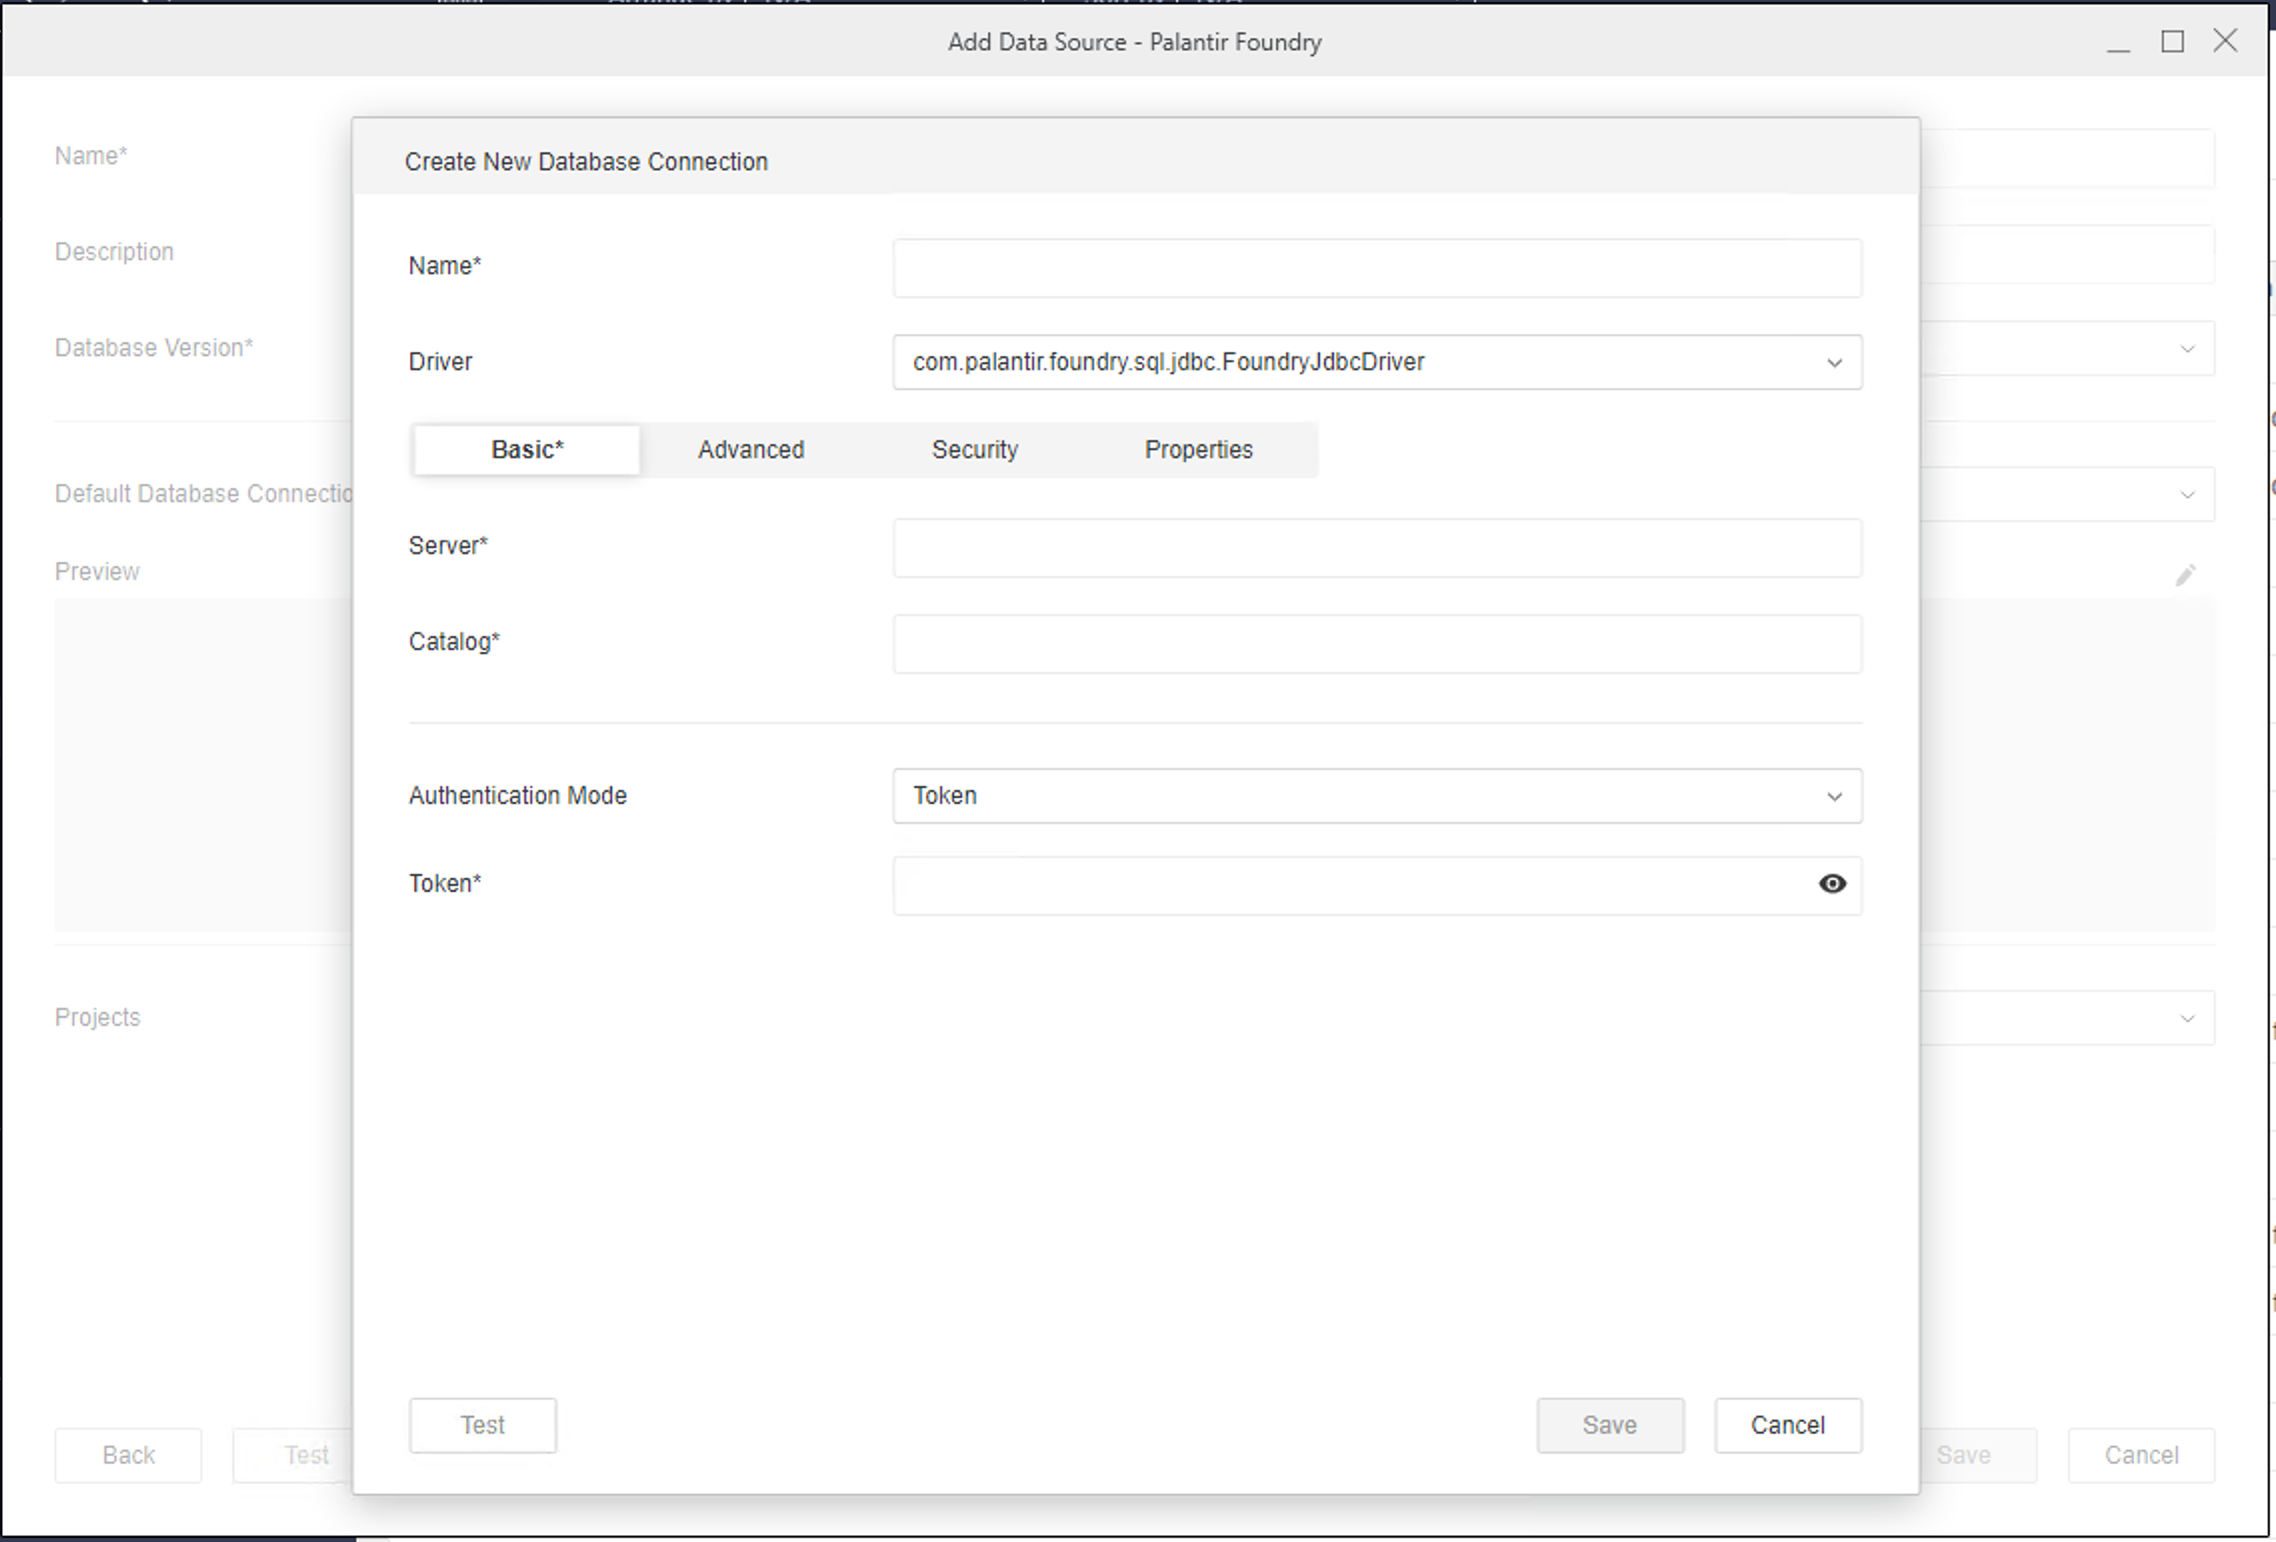Close the Add Data Source window
Image resolution: width=2276 pixels, height=1542 pixels.
[2225, 41]
